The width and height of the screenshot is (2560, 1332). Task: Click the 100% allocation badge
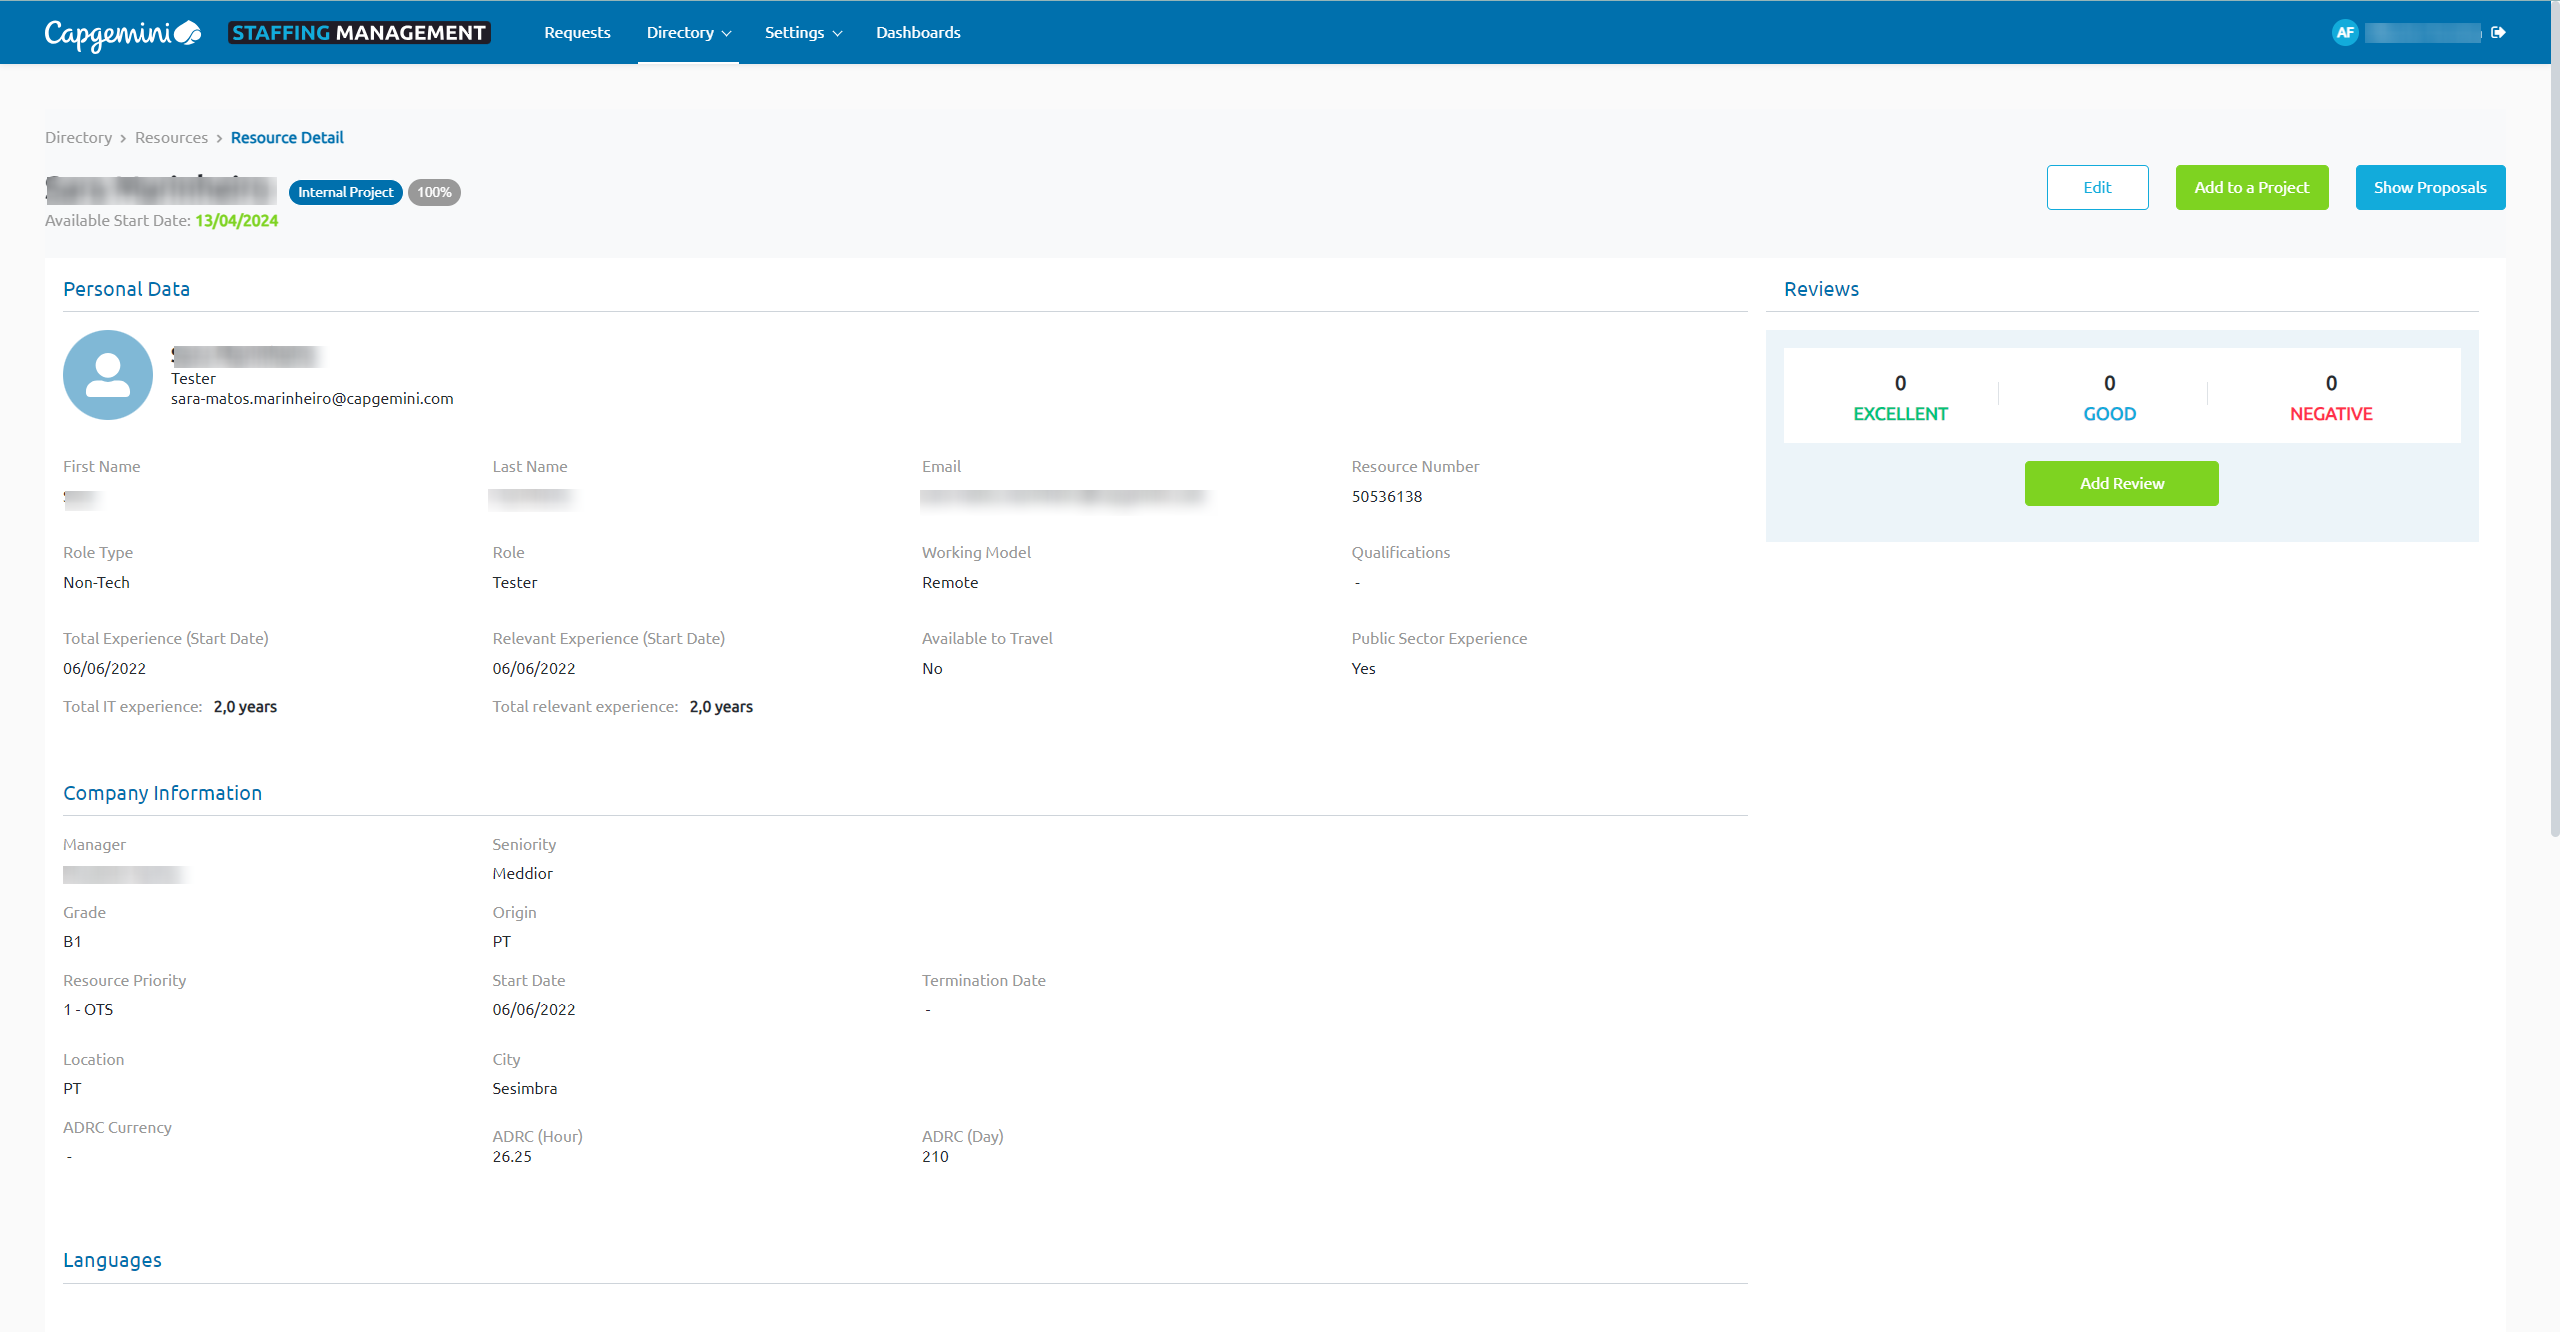coord(434,192)
